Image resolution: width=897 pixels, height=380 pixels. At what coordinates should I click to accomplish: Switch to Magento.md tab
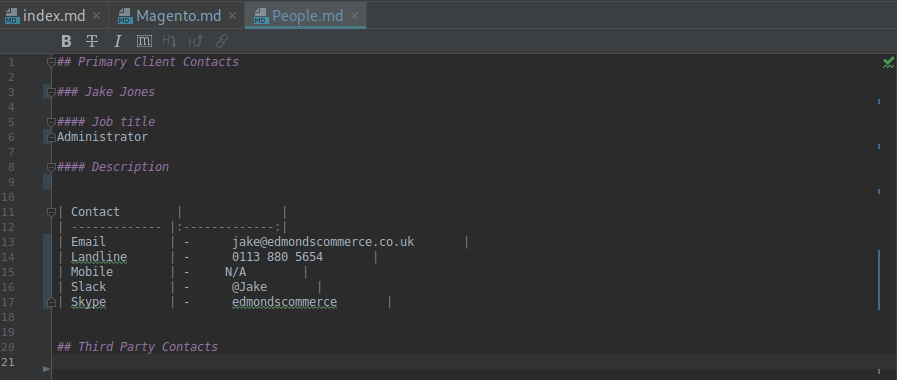tap(178, 15)
